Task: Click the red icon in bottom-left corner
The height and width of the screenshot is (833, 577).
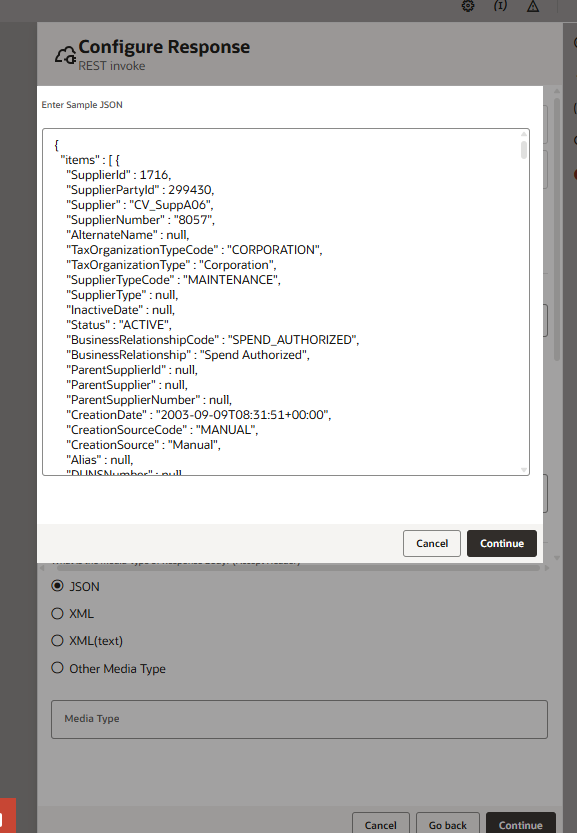Action: tap(7, 815)
